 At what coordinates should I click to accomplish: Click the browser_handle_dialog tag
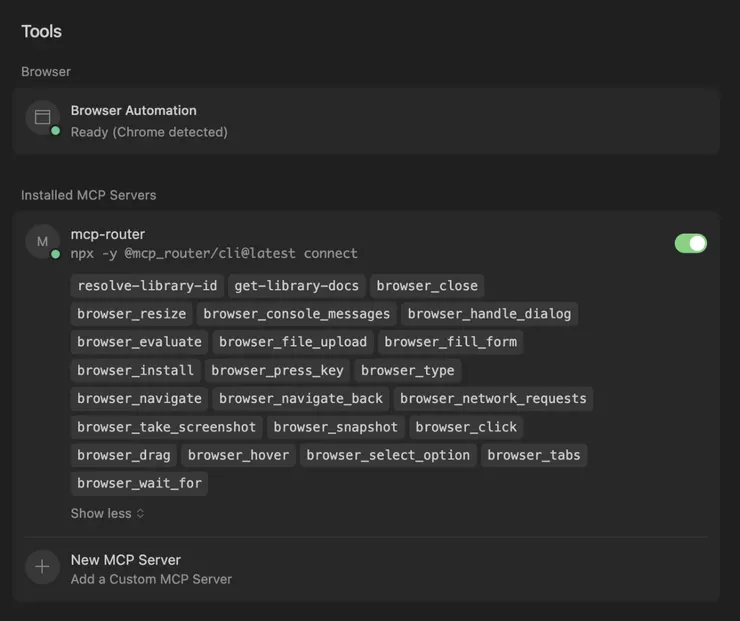click(489, 314)
